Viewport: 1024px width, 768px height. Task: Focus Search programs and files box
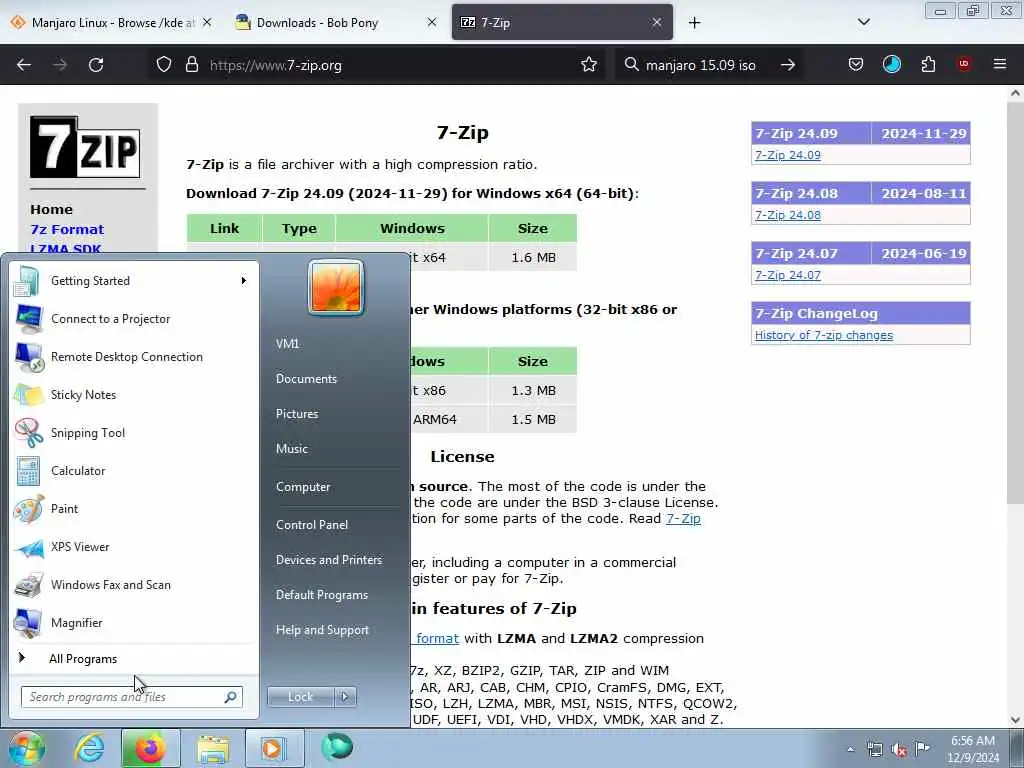click(x=131, y=697)
